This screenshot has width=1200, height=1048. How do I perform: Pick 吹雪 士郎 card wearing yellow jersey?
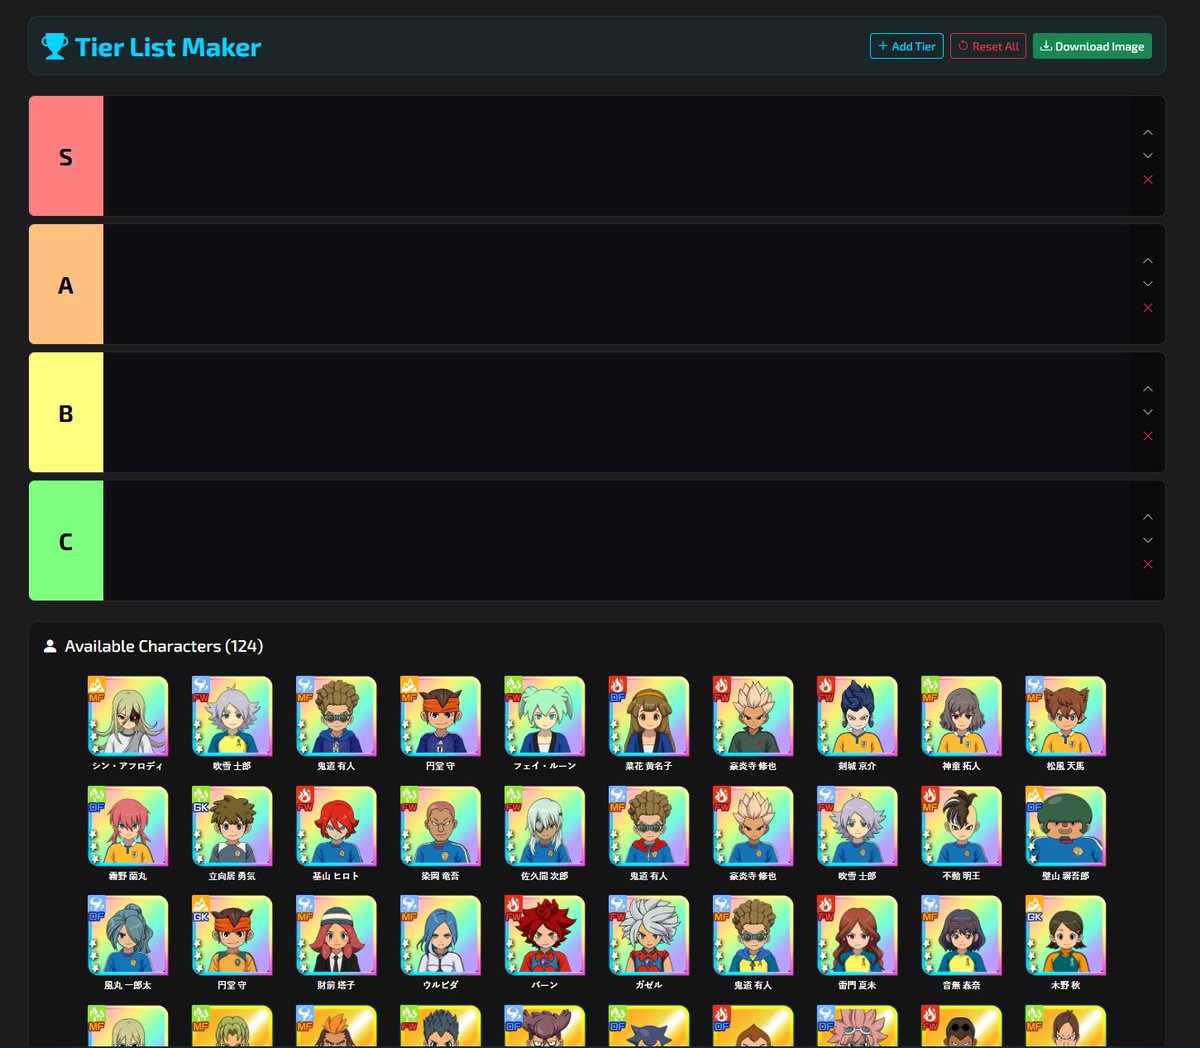pos(232,724)
